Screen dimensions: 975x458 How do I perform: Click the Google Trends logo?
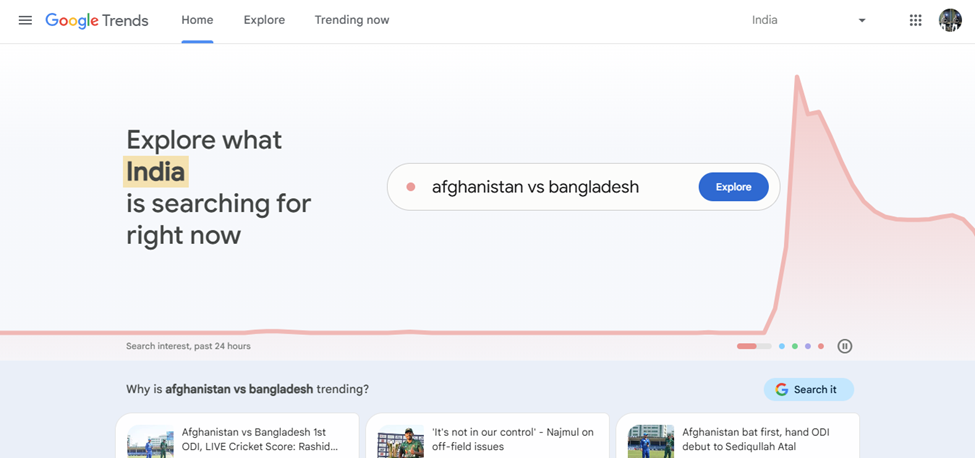pos(96,21)
